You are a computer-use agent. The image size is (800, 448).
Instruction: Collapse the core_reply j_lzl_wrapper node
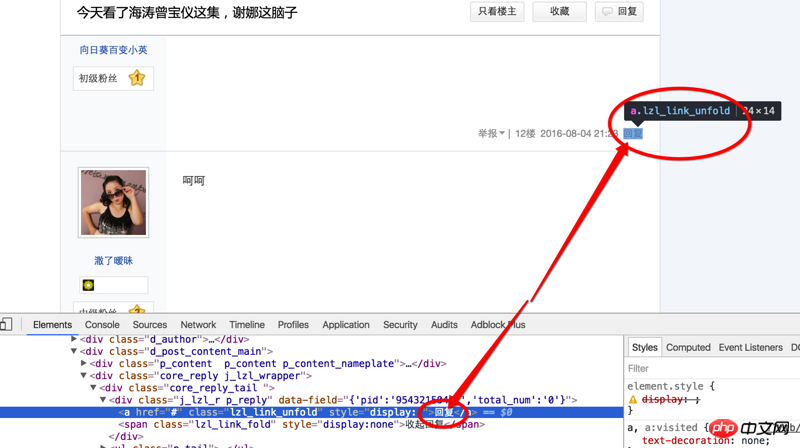pyautogui.click(x=84, y=376)
